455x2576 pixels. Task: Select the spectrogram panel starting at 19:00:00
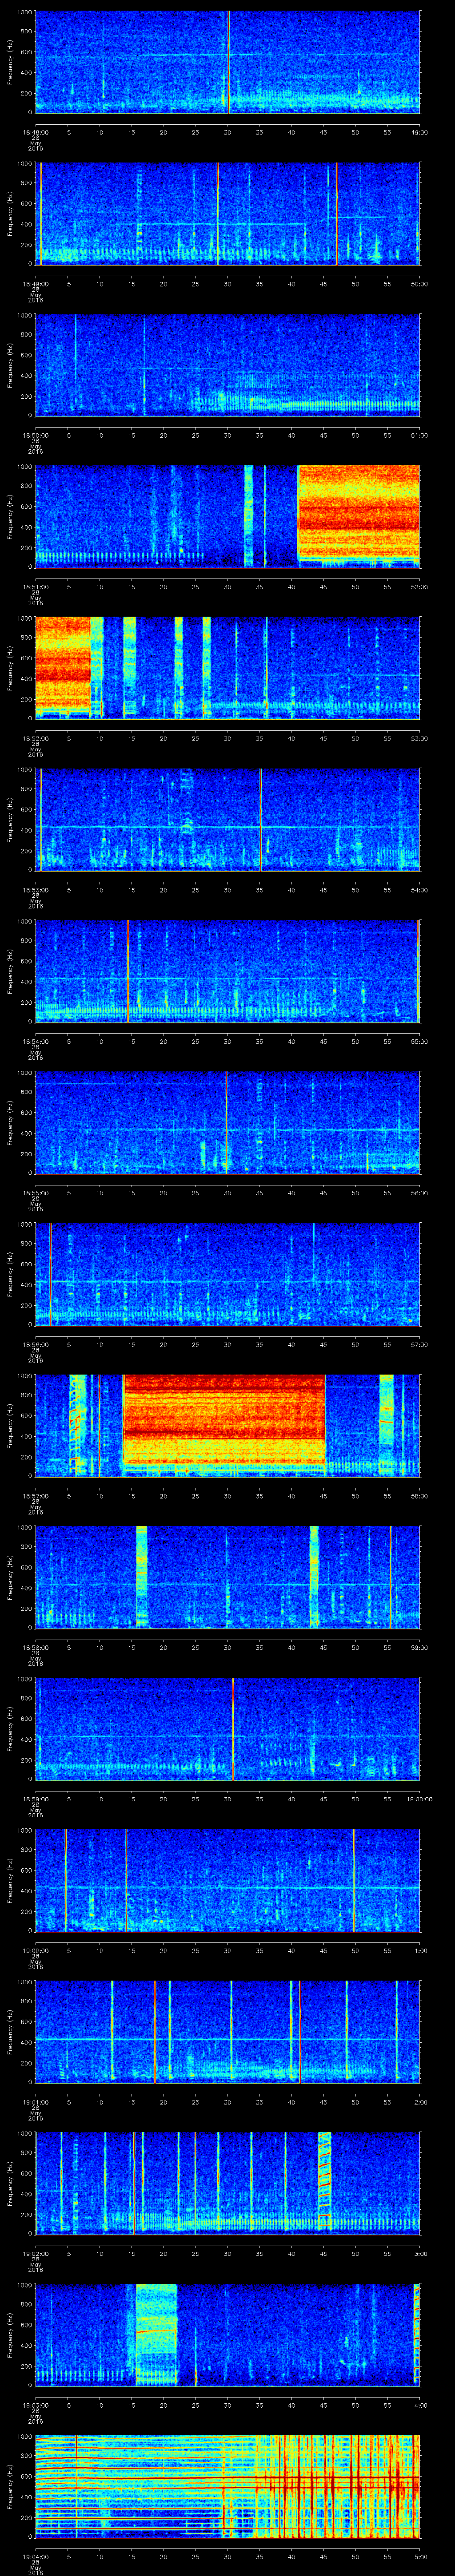click(x=227, y=1880)
